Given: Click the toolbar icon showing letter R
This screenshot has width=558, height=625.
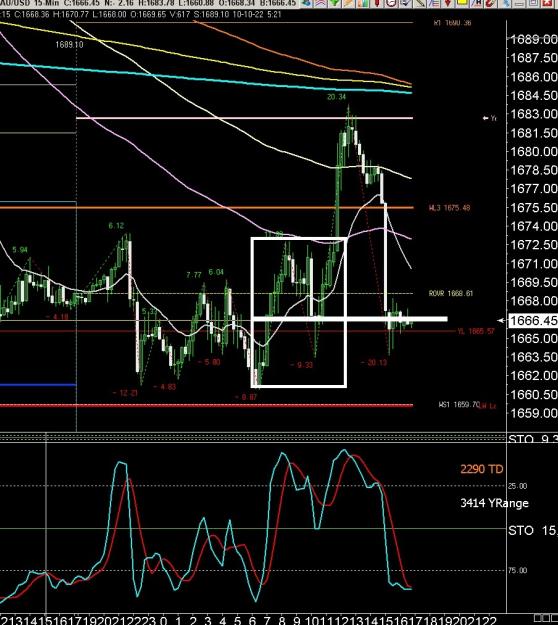Looking at the screenshot, I should 477,2.
